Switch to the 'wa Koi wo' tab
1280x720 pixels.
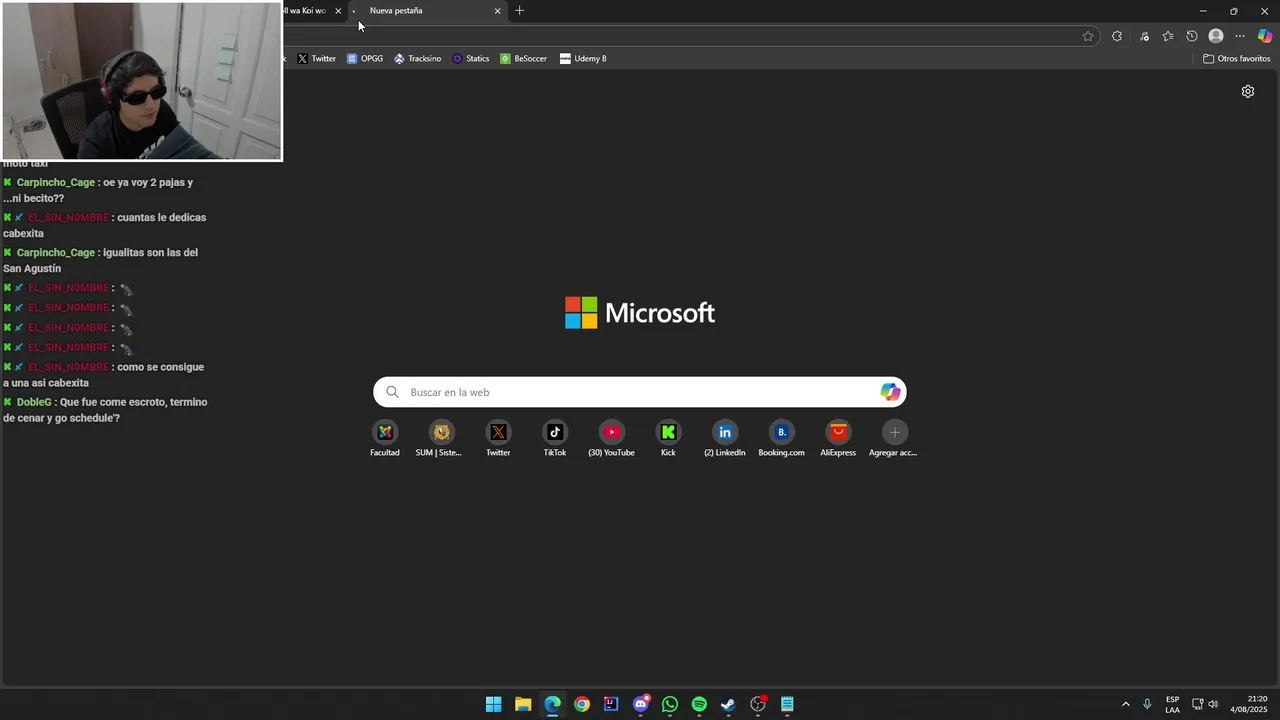[x=307, y=11]
